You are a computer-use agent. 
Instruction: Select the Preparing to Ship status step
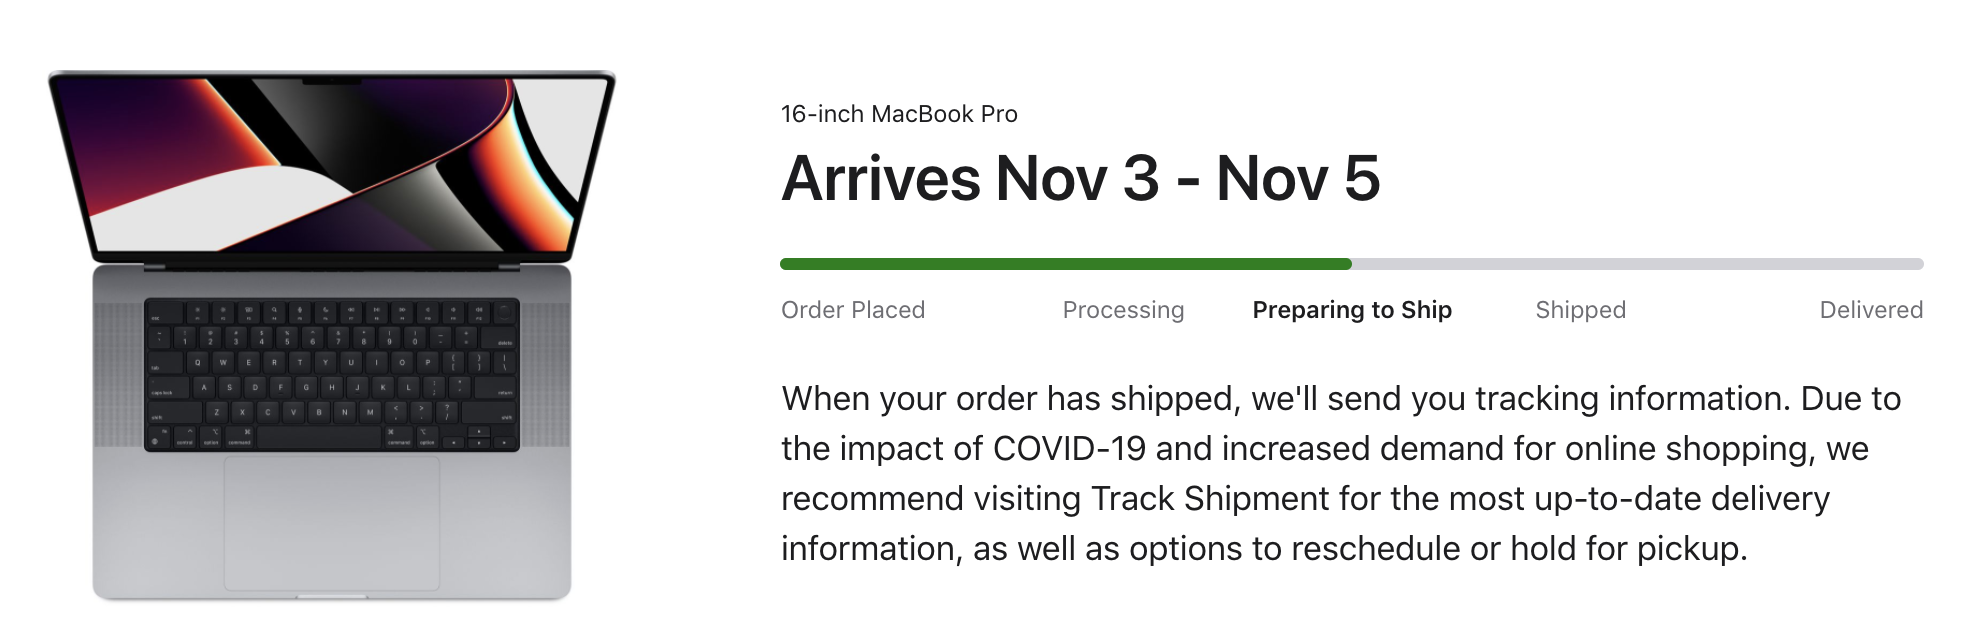(1352, 310)
